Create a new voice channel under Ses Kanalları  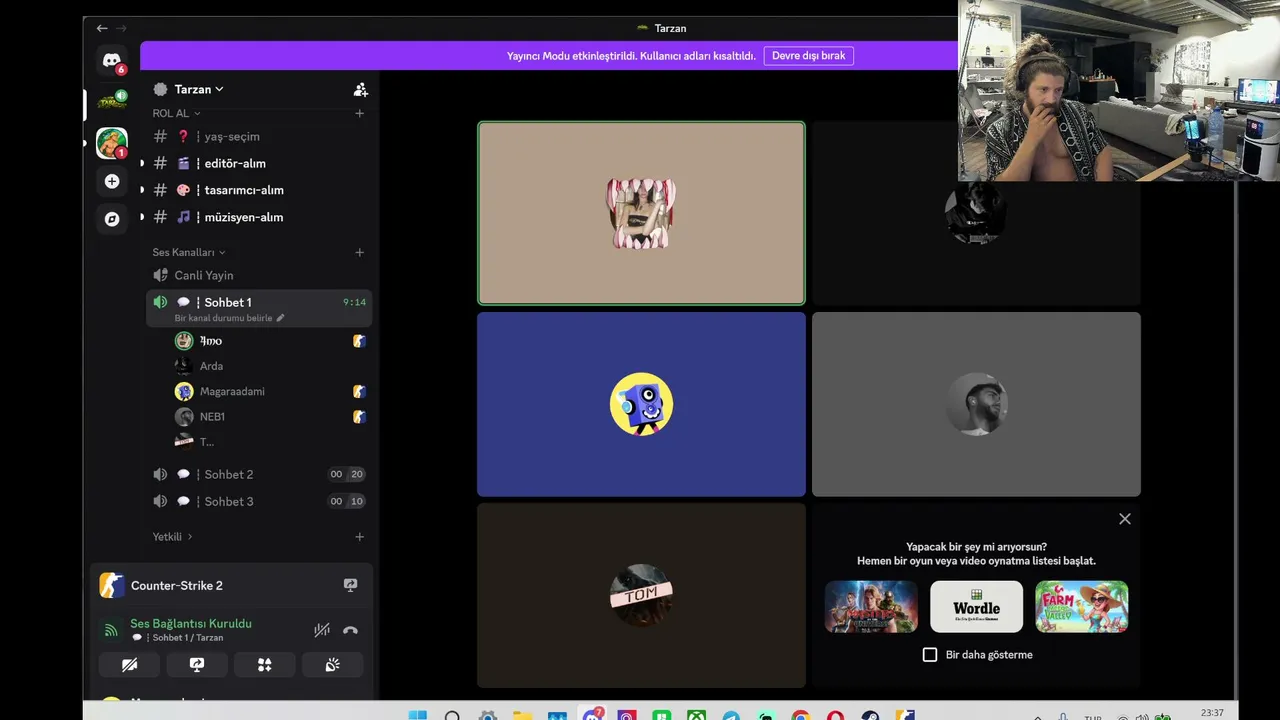(x=360, y=252)
